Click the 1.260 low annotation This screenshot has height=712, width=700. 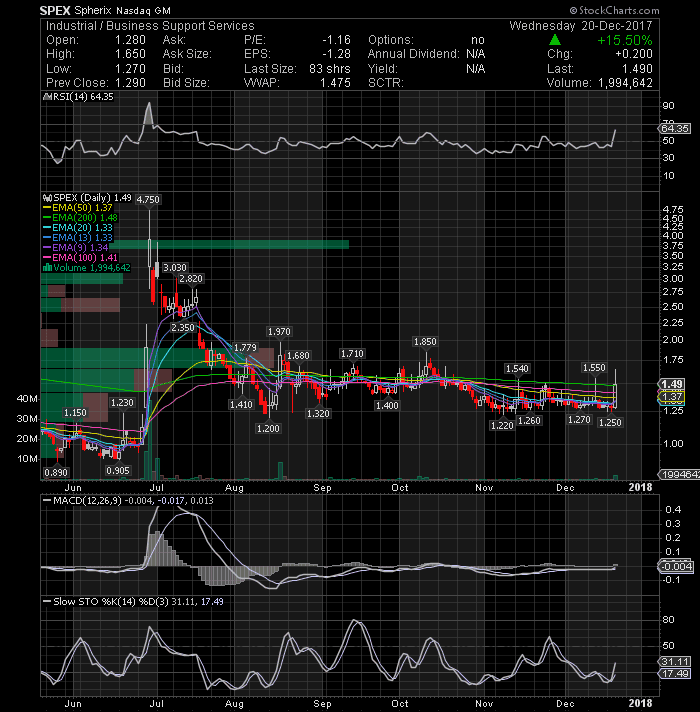529,420
